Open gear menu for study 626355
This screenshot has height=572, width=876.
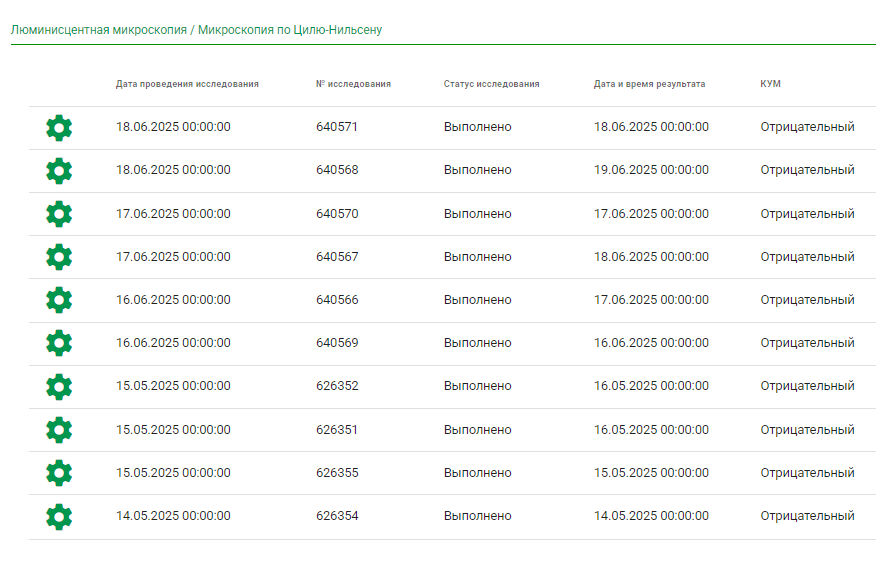[59, 473]
